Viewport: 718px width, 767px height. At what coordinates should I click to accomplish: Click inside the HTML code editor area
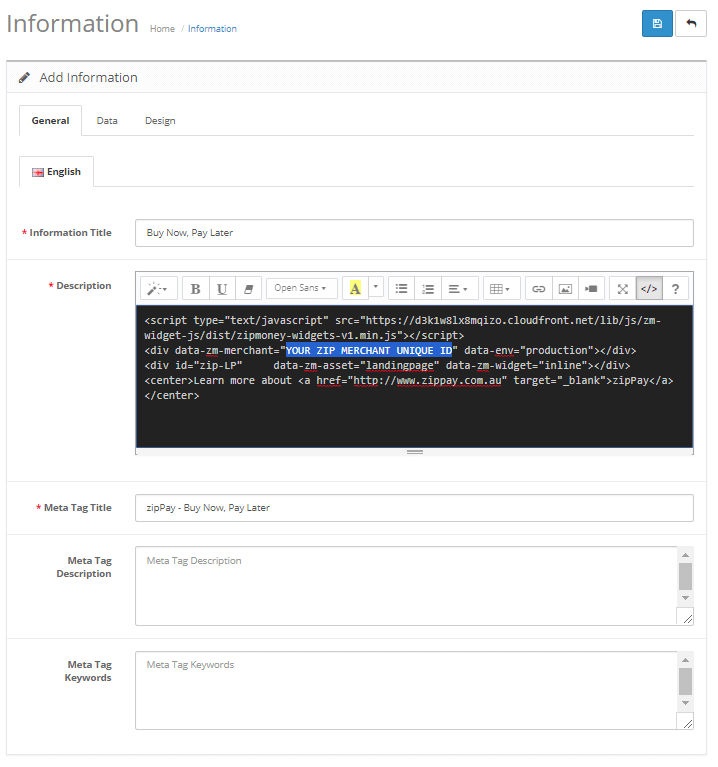[414, 376]
